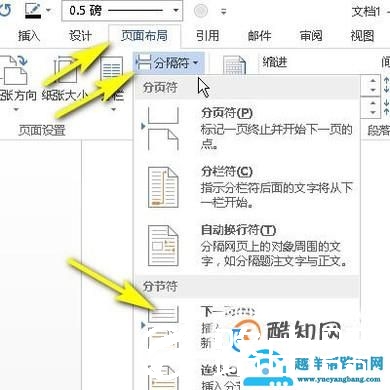
Task: Open the 邮件 tab
Action: [x=259, y=35]
